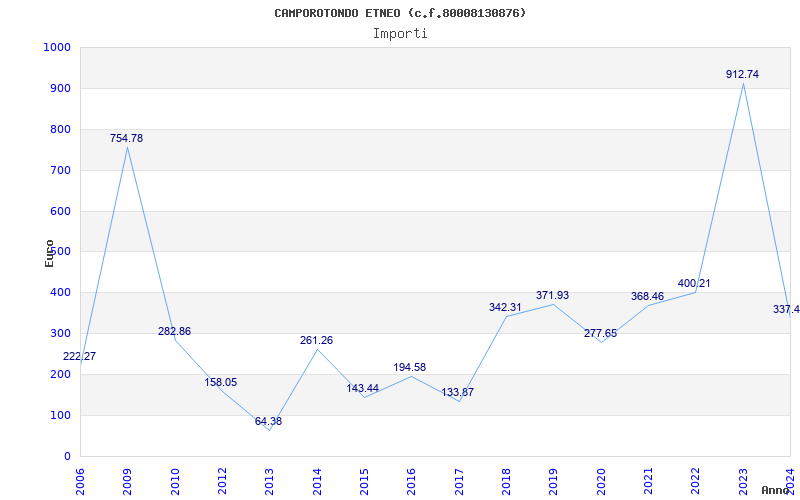The height and width of the screenshot is (500, 800).
Task: Click the 371.93 value label
Action: 553,295
